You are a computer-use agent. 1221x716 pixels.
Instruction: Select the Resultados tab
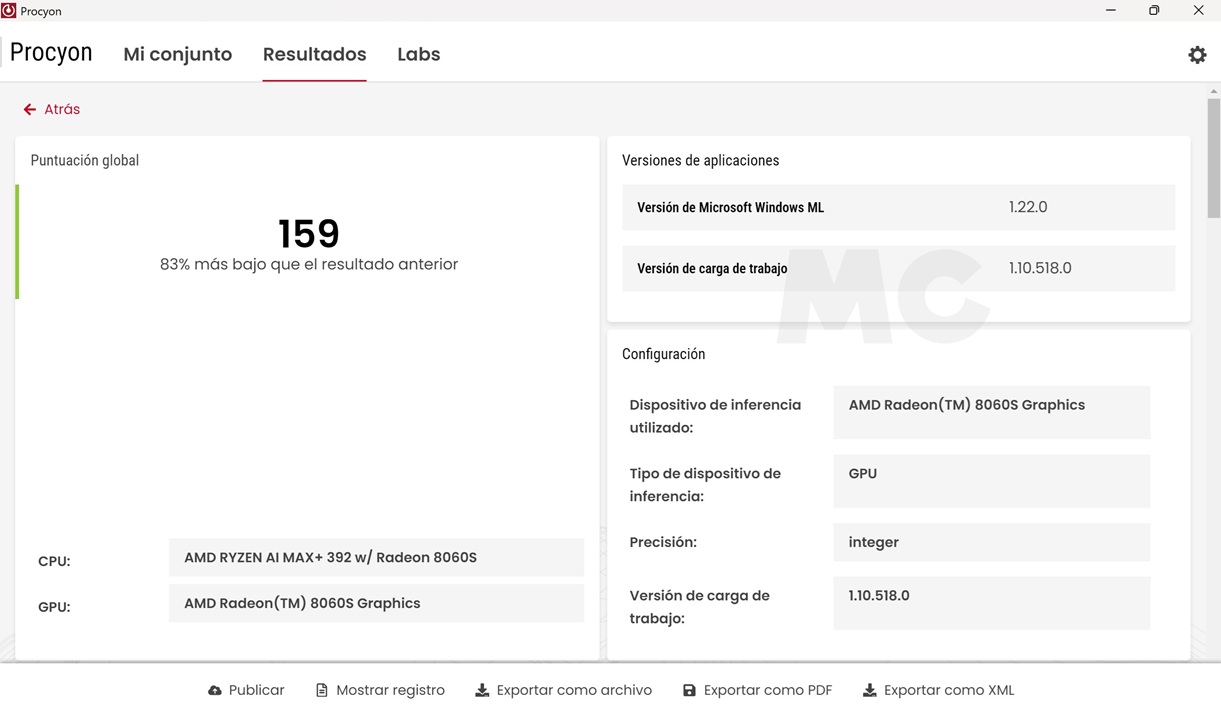point(314,55)
